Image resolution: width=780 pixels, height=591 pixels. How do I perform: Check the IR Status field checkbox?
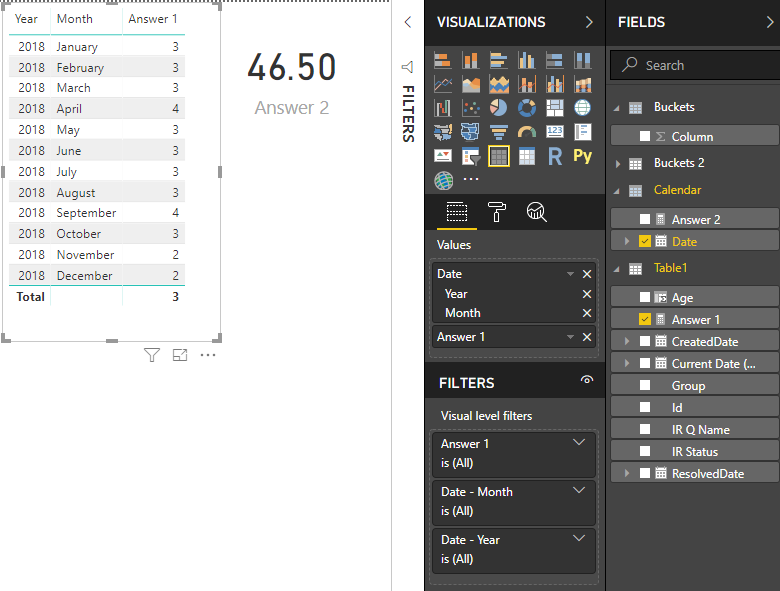tap(645, 451)
